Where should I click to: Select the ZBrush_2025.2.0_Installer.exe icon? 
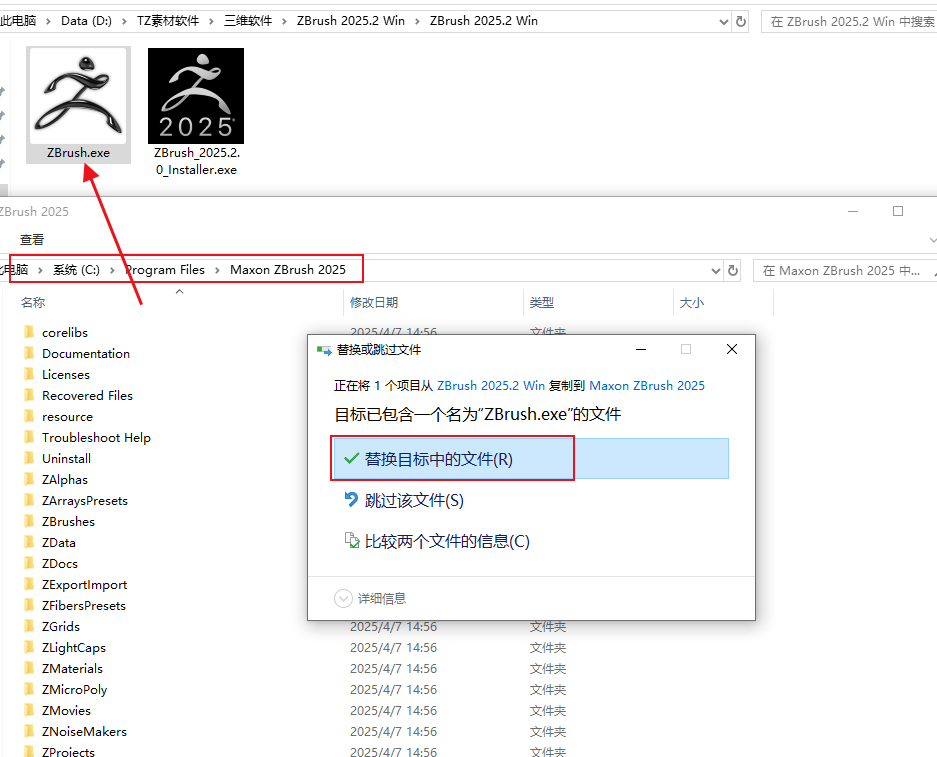tap(196, 96)
